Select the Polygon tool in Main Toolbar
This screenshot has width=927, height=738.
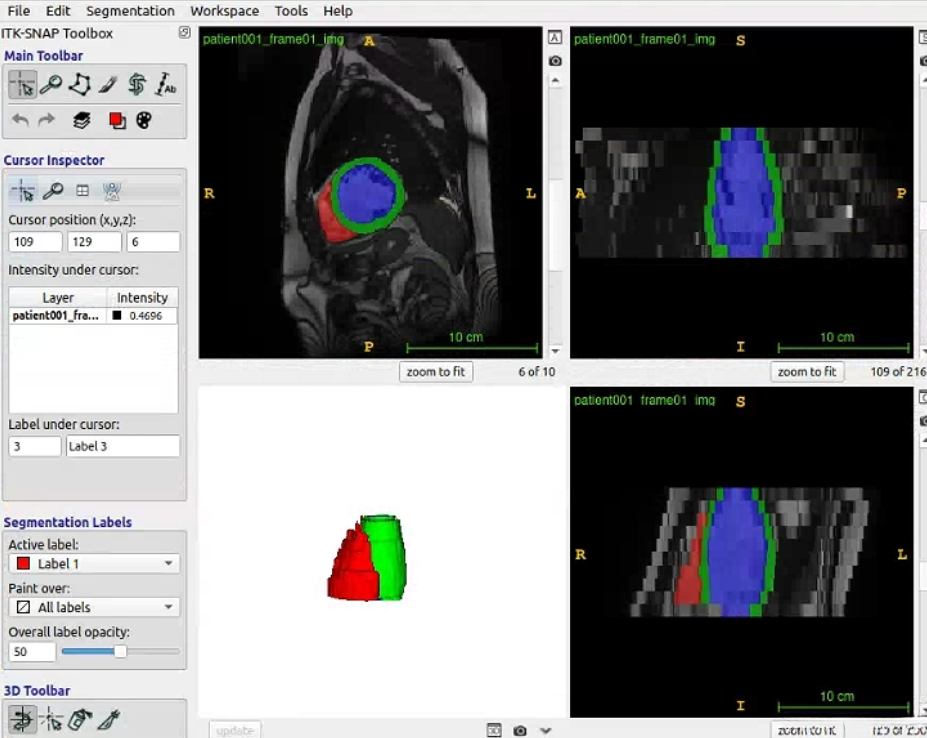click(x=79, y=85)
